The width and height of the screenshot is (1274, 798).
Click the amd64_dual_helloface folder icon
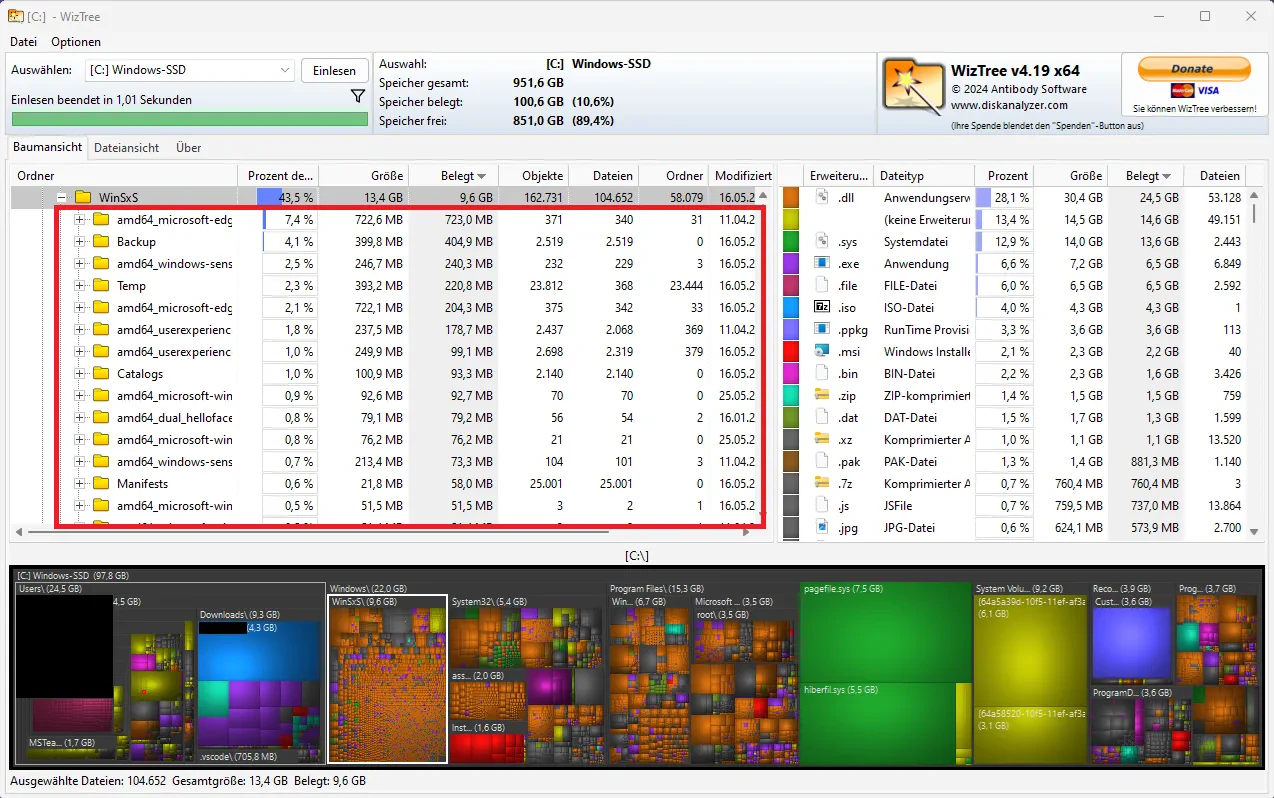coord(101,417)
